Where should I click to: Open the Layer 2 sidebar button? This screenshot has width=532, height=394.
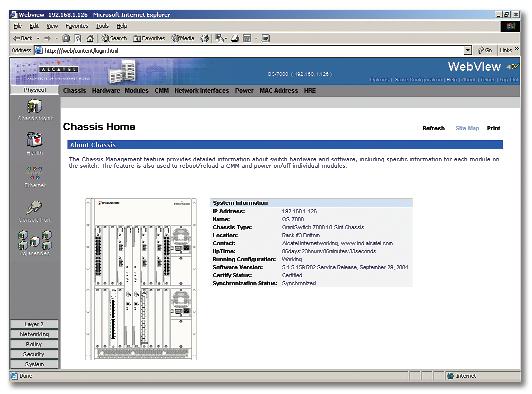pos(34,324)
